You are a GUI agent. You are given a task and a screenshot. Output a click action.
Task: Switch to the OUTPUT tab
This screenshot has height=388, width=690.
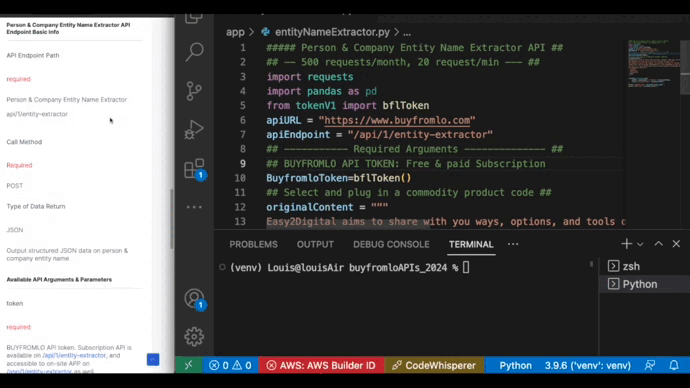(315, 245)
